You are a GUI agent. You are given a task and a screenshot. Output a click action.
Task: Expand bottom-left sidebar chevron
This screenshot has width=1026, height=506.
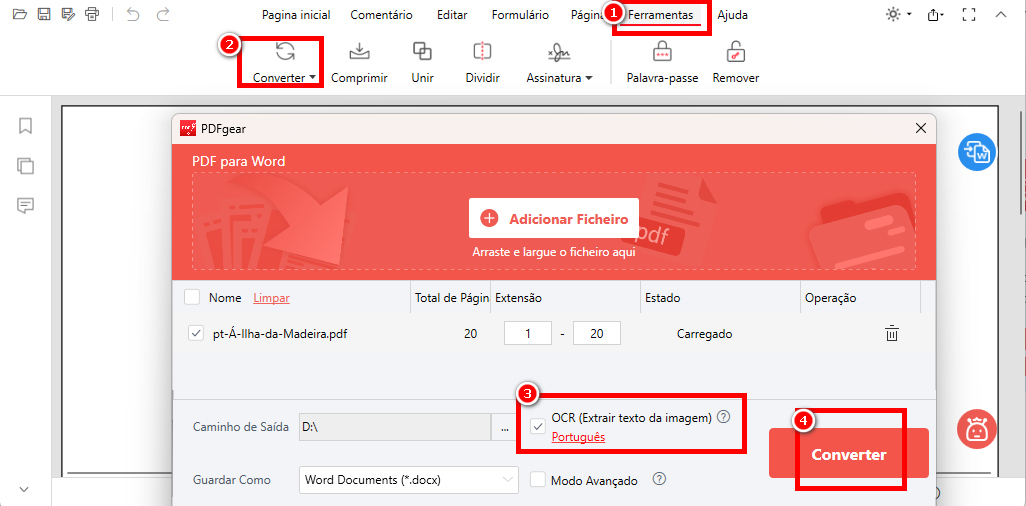(x=24, y=489)
